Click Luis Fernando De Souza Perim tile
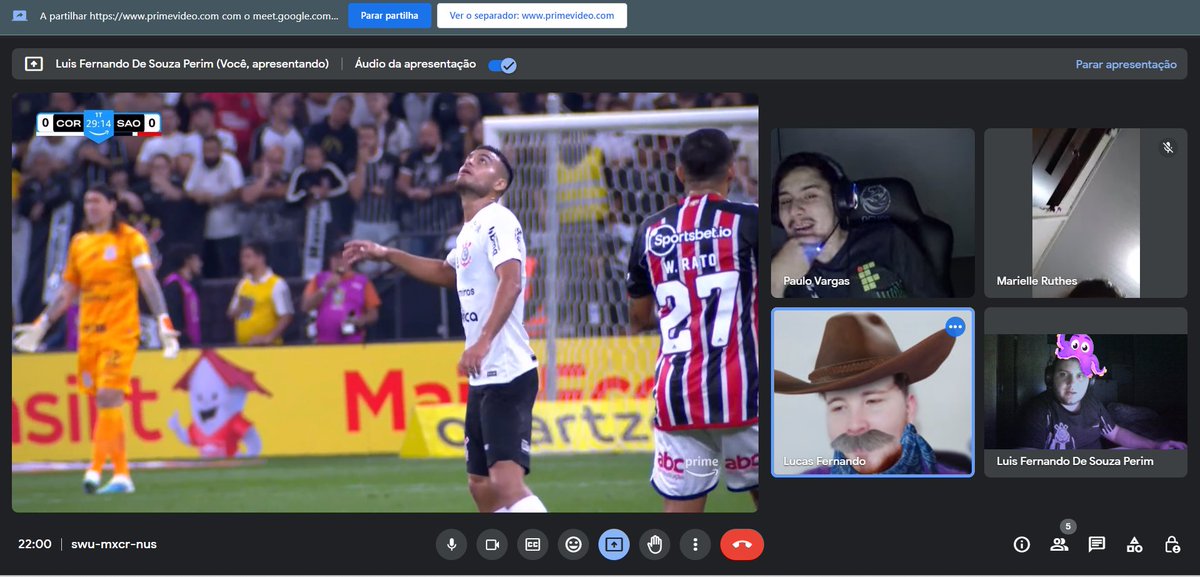The image size is (1200, 577). (1086, 392)
